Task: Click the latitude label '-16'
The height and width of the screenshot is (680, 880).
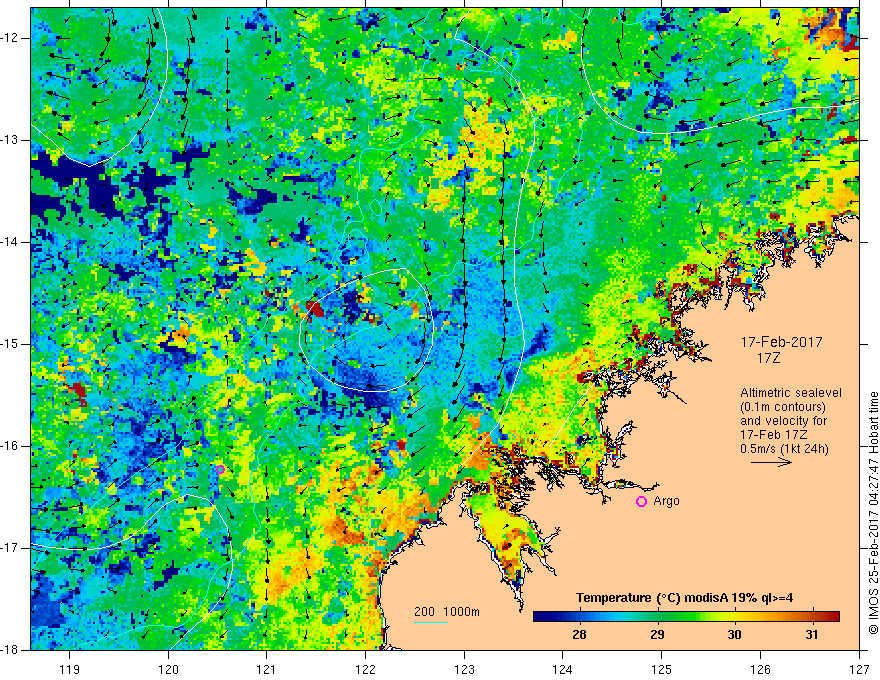Action: (10, 446)
